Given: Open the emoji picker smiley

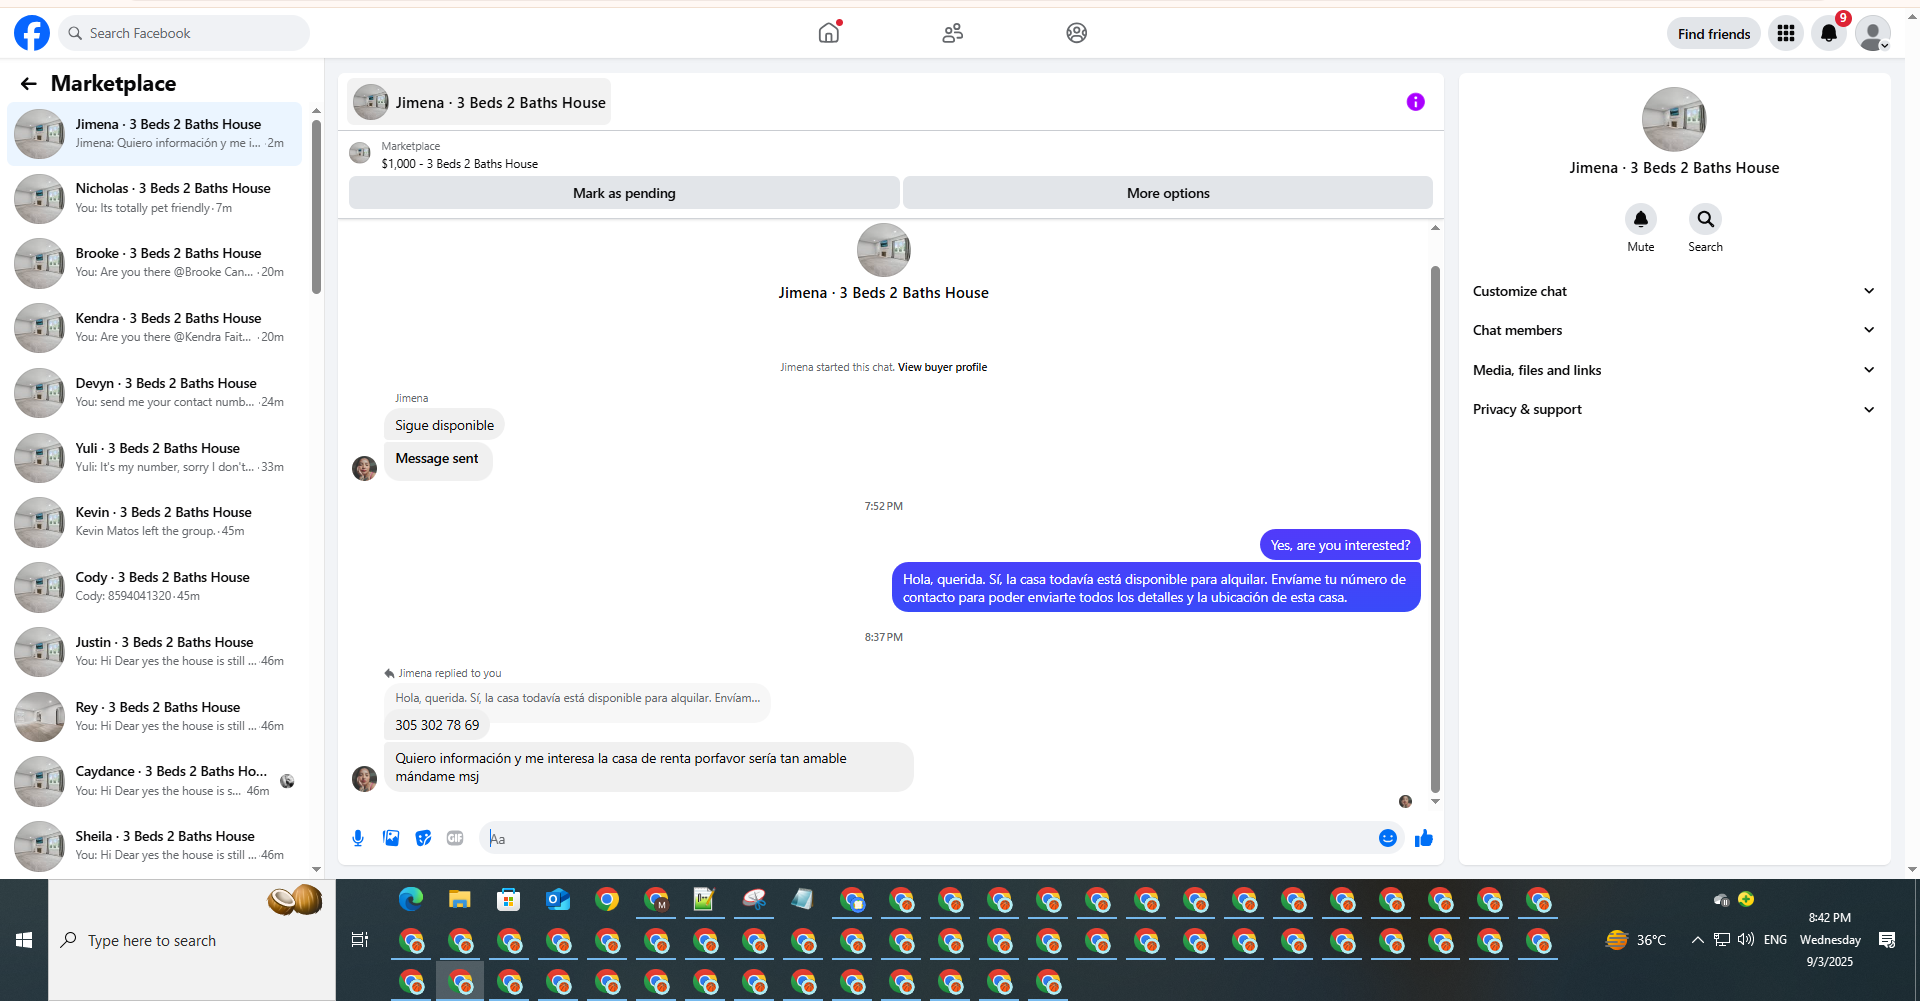Looking at the screenshot, I should click(x=1388, y=838).
